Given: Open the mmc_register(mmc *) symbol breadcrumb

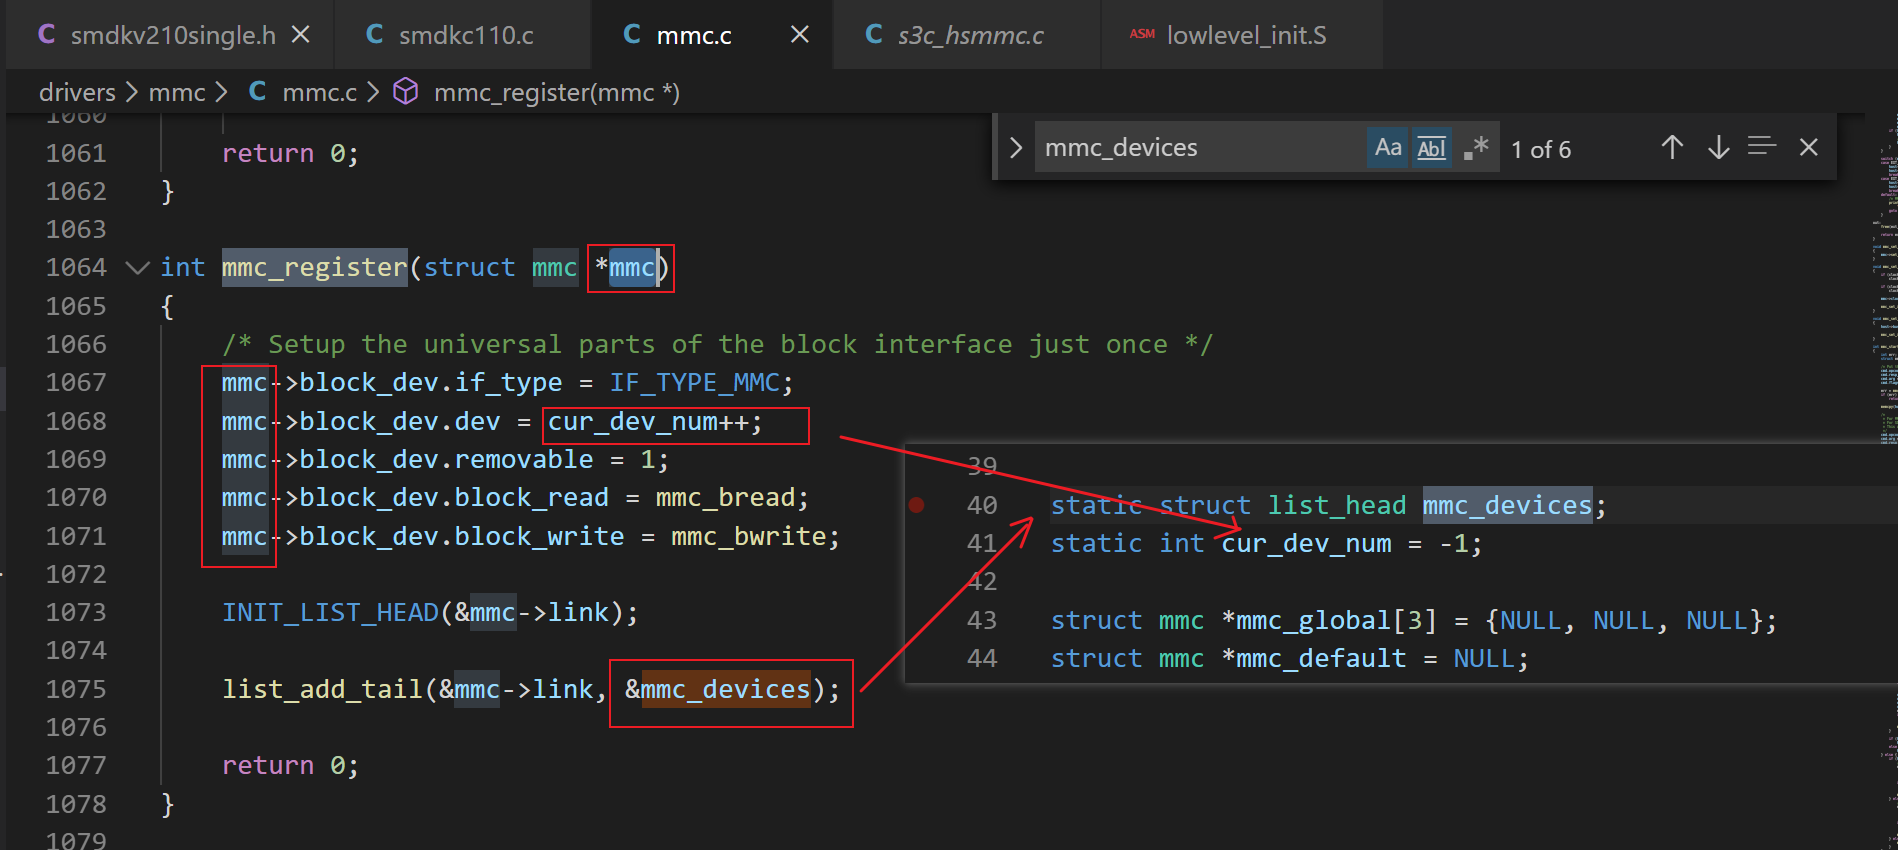Looking at the screenshot, I should coord(556,92).
